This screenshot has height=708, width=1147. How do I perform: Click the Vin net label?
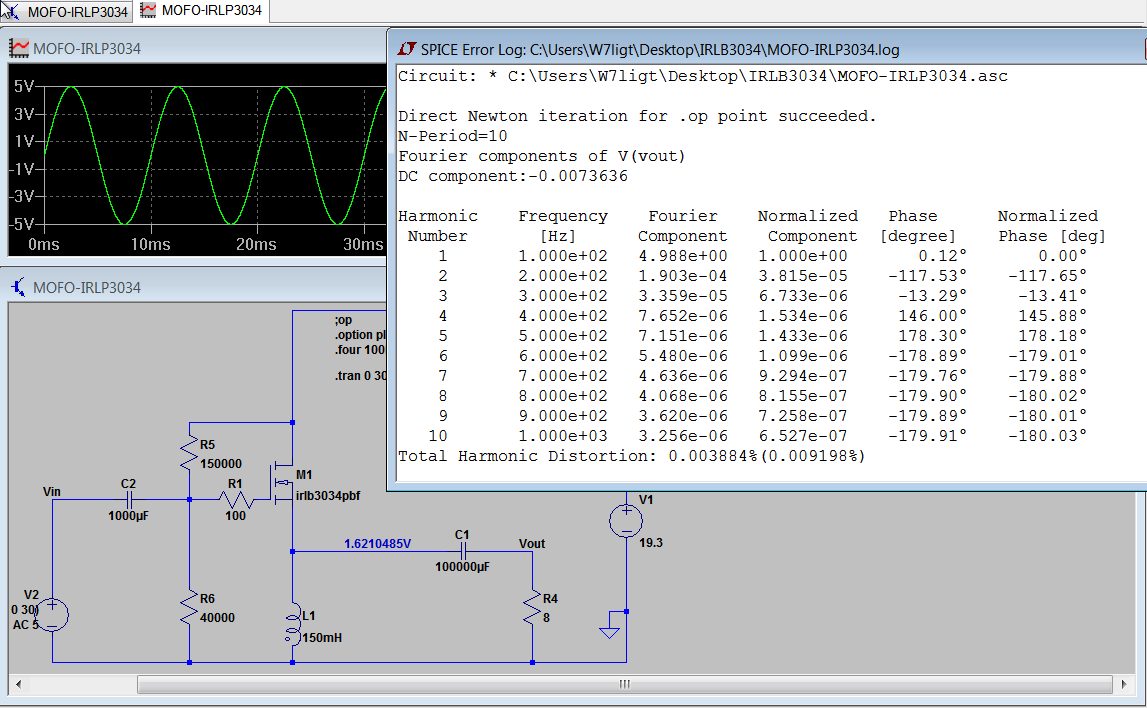(51, 492)
